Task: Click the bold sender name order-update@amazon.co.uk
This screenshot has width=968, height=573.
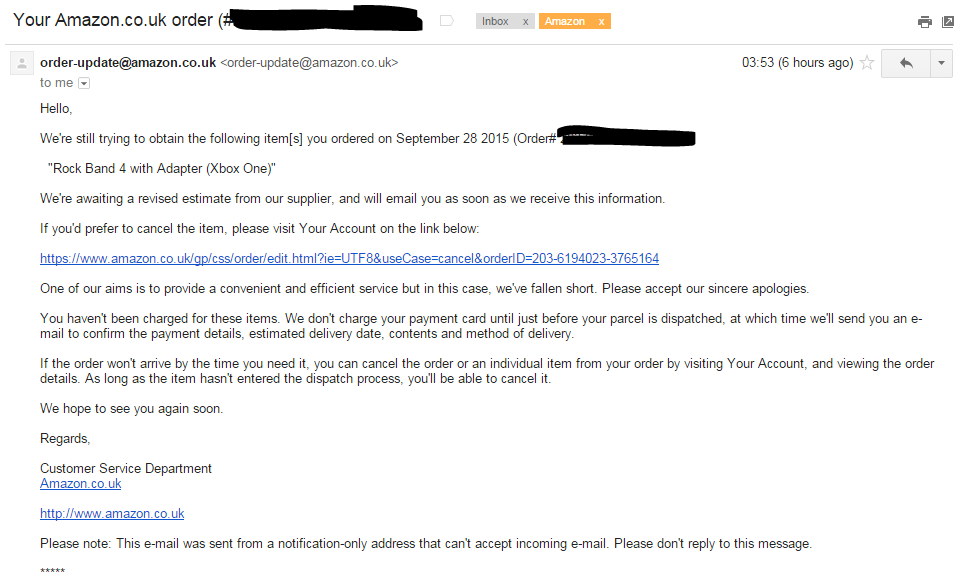Action: [128, 63]
